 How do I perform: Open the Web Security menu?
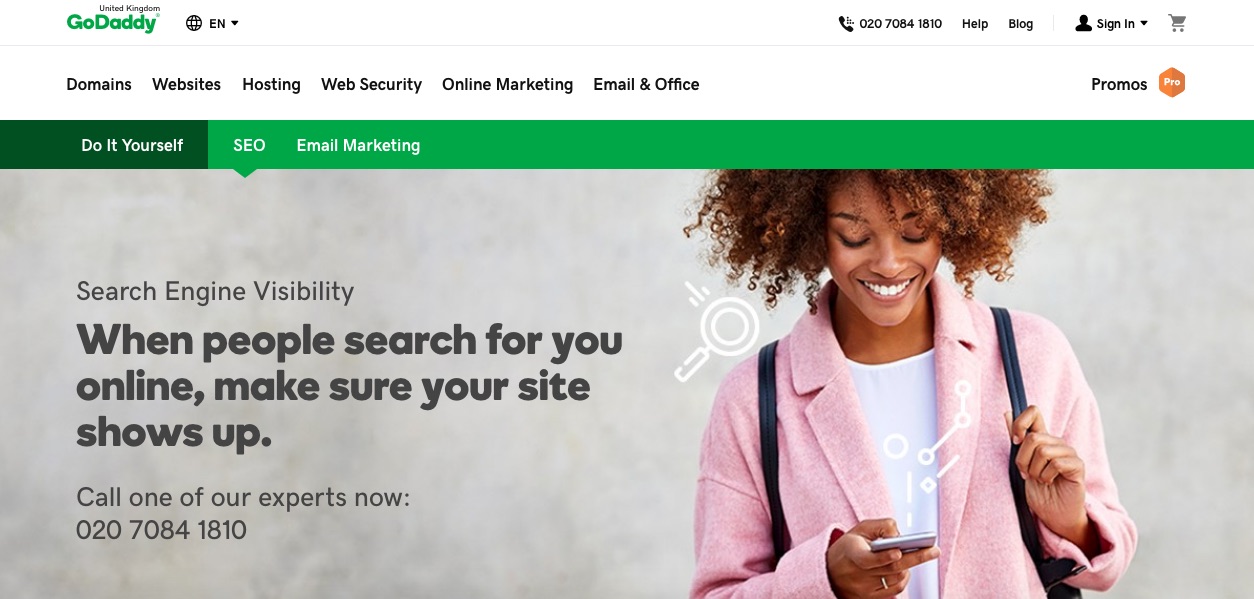tap(371, 84)
